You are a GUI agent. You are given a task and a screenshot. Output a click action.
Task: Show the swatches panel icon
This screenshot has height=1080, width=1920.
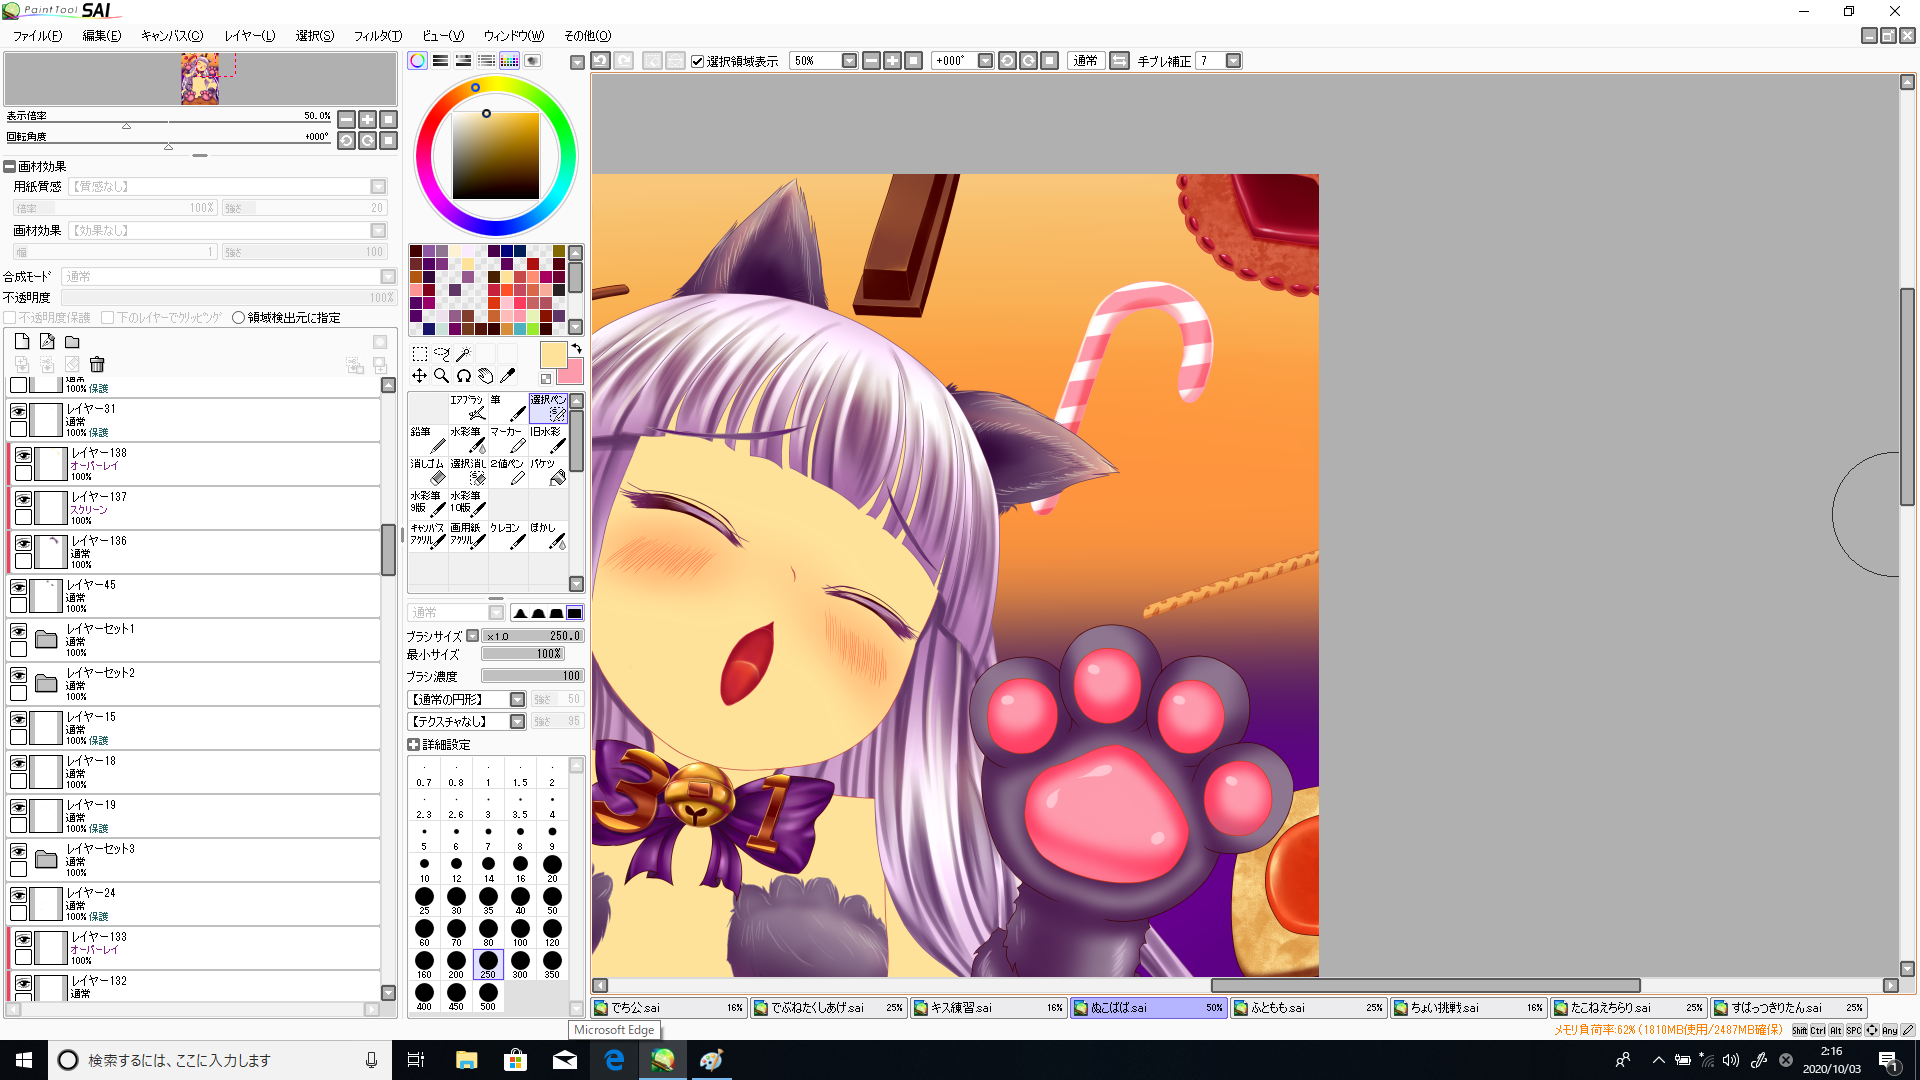pyautogui.click(x=510, y=61)
